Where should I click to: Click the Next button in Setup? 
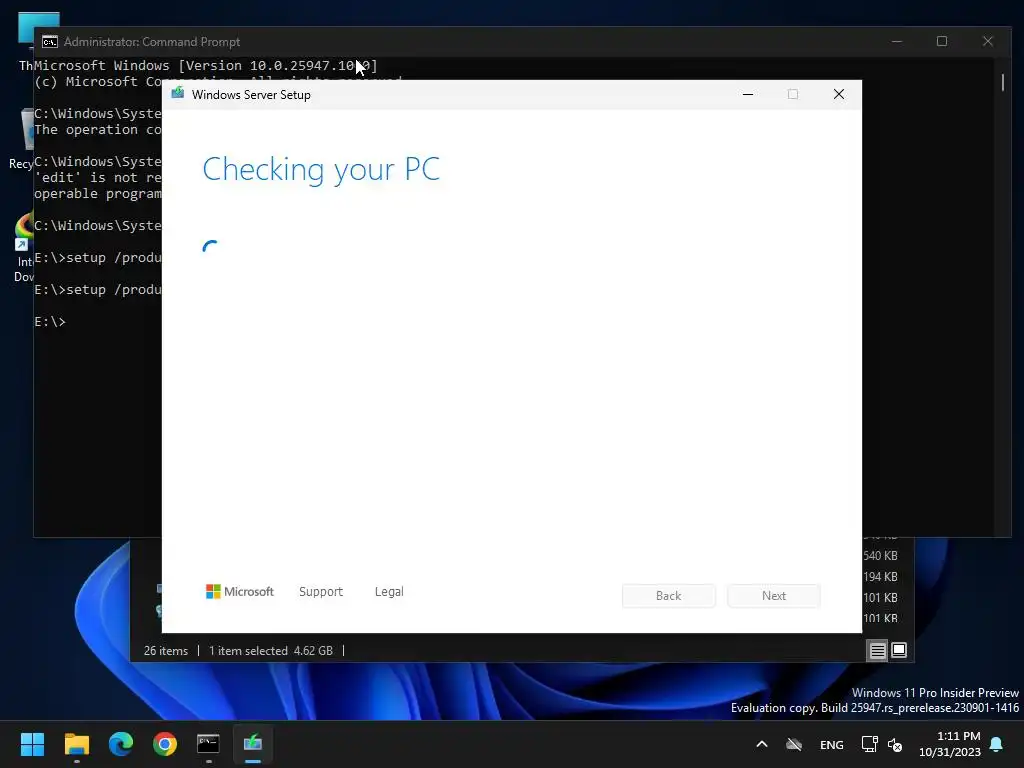click(774, 596)
